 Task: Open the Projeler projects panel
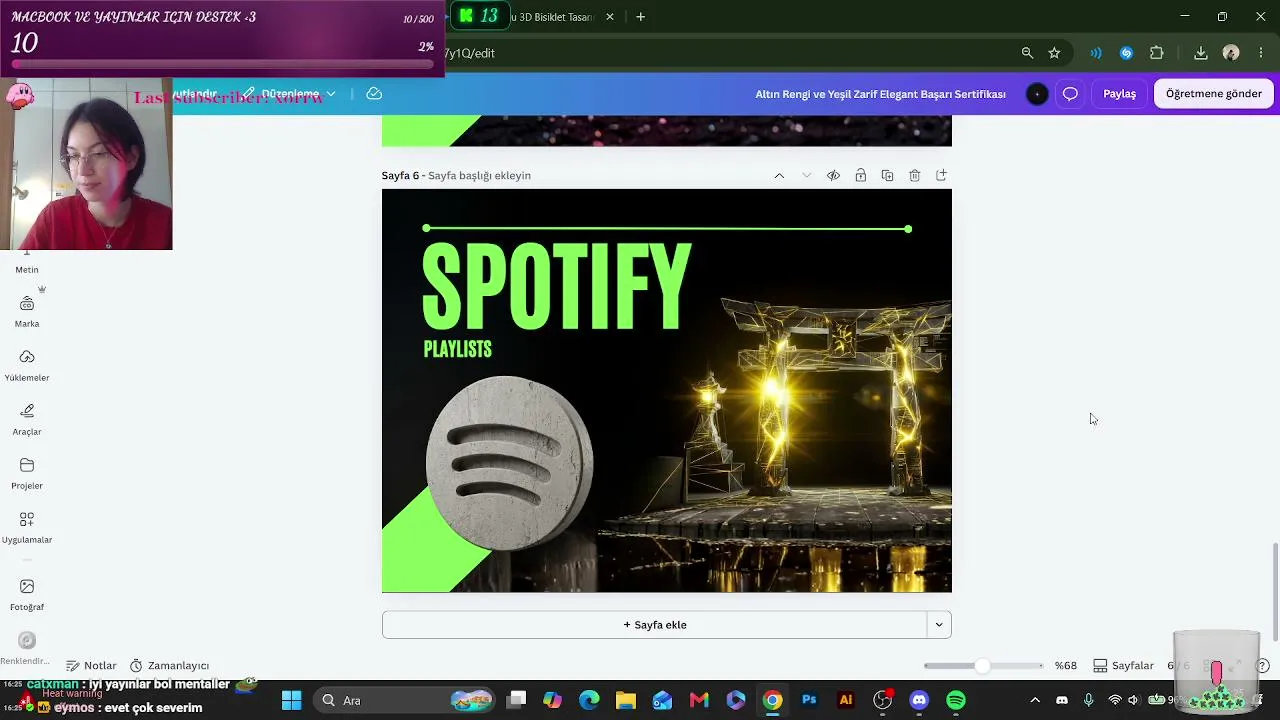(x=27, y=473)
